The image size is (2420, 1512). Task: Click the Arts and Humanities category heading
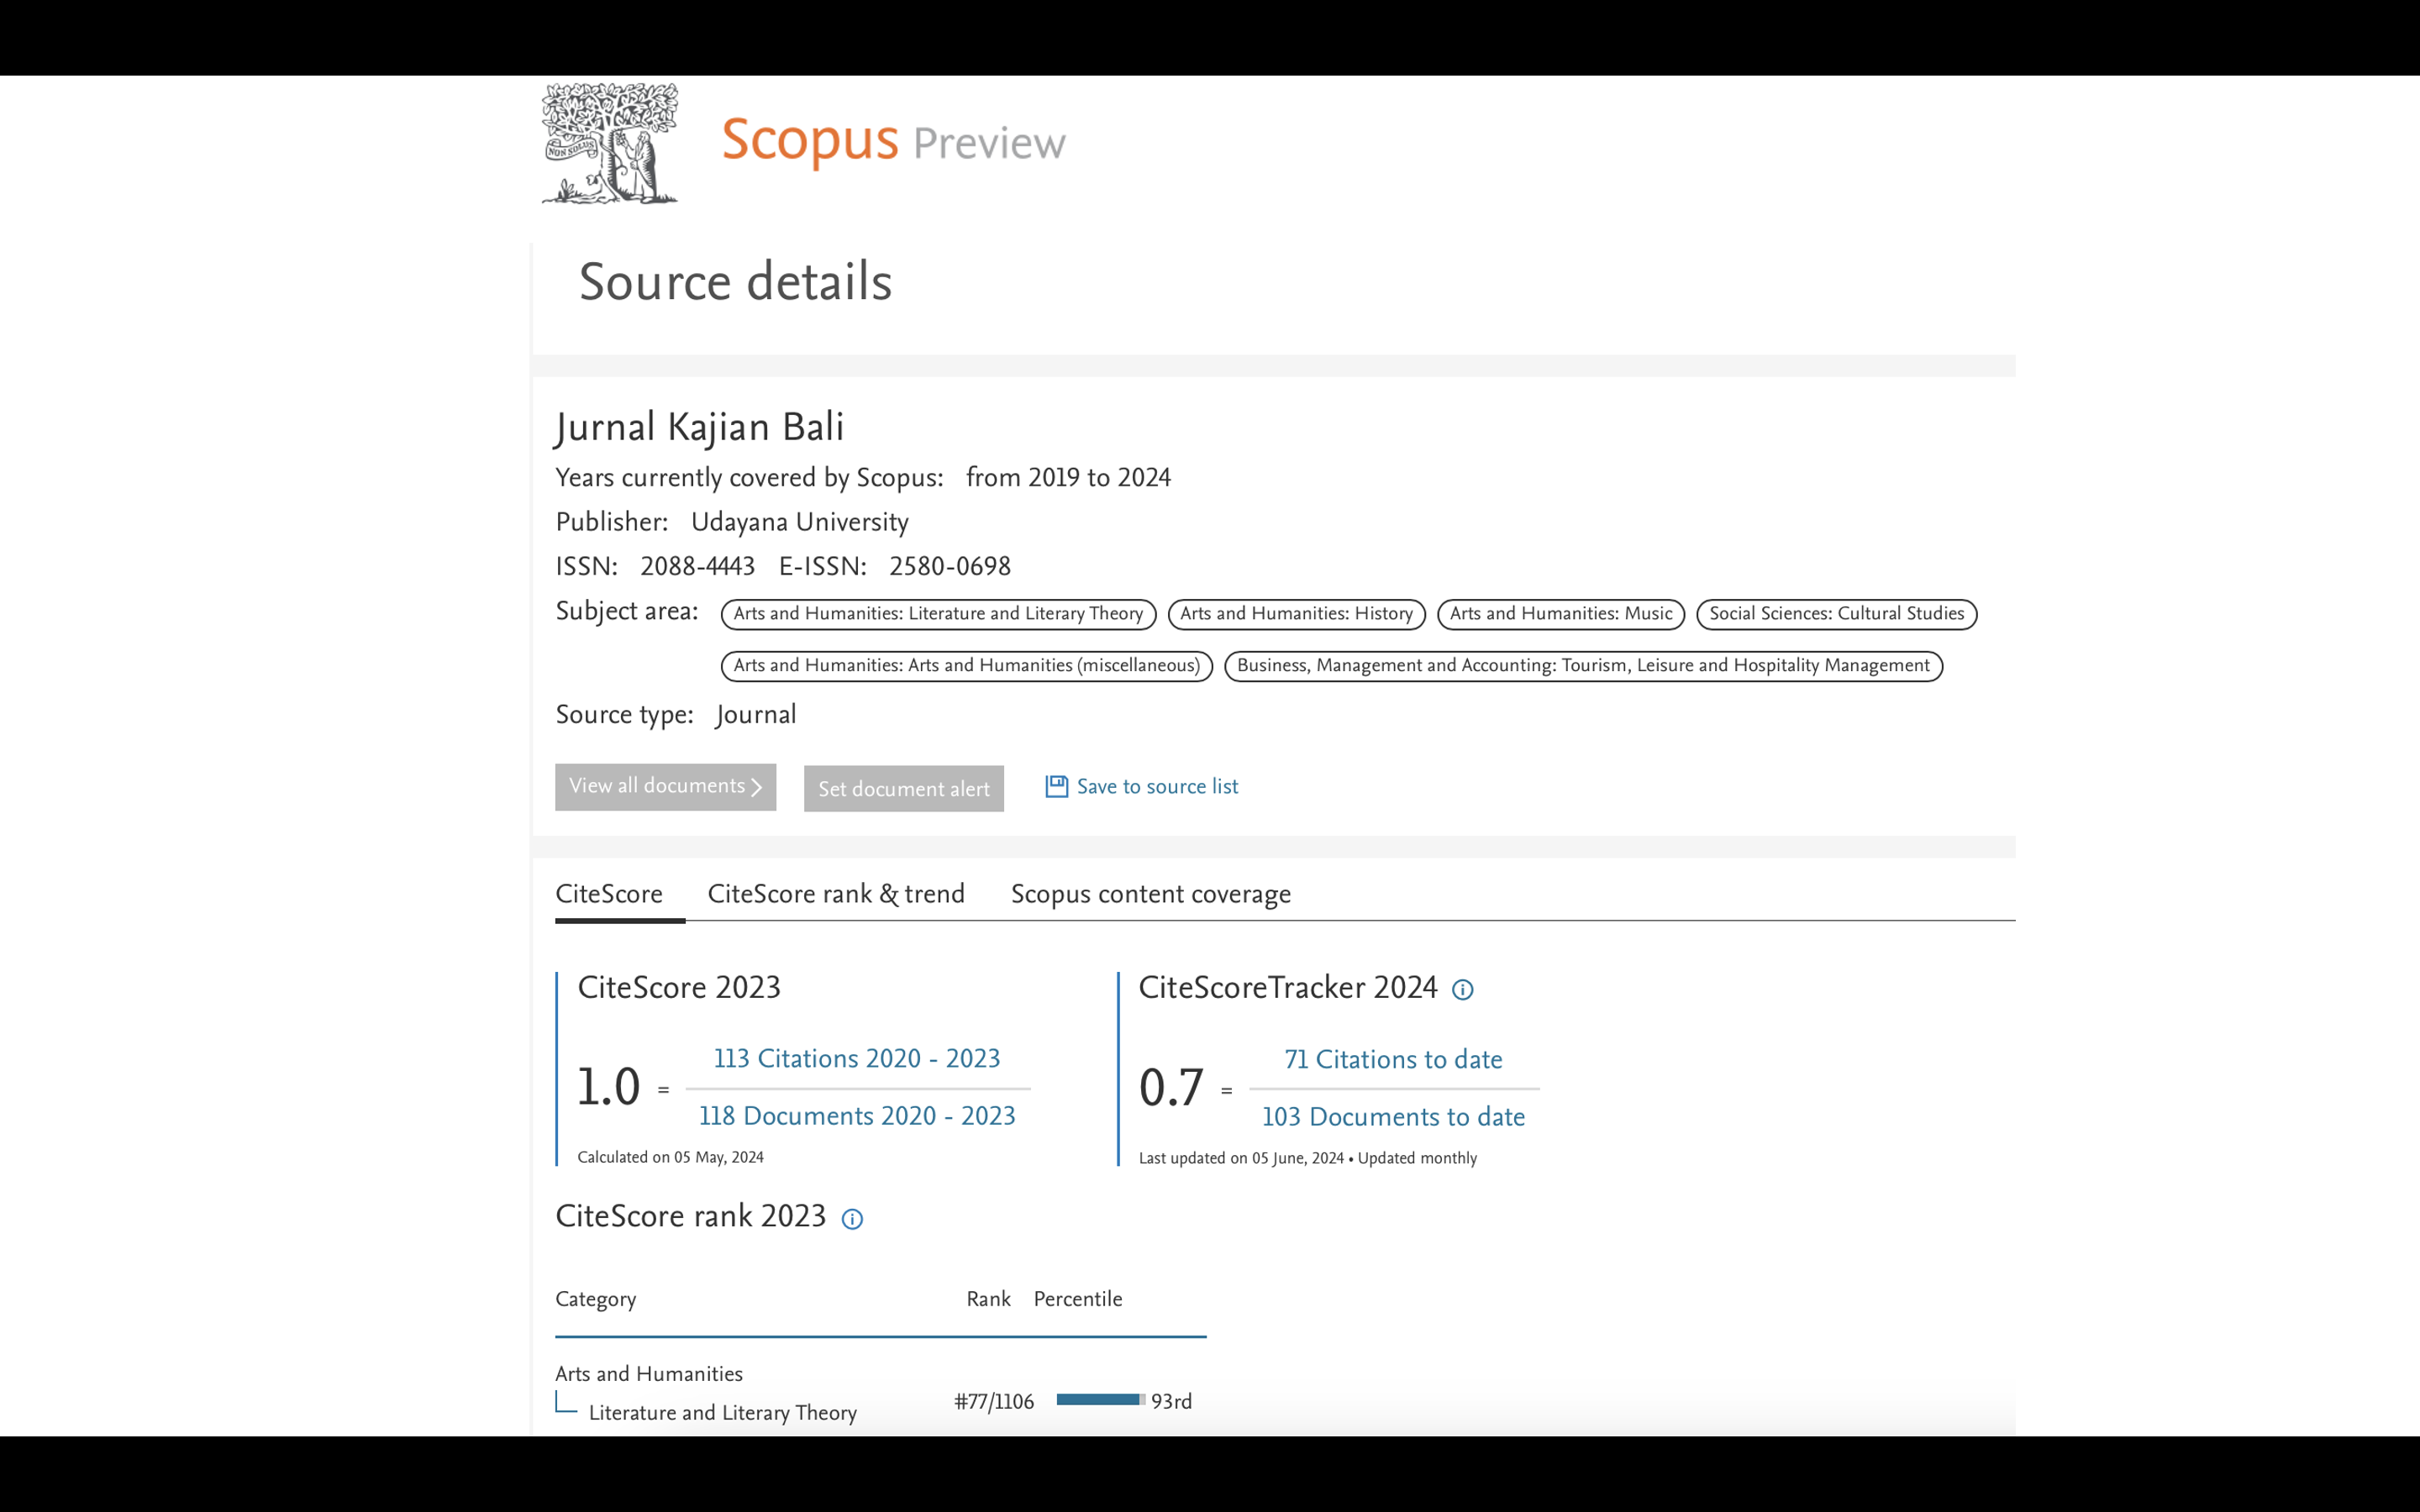(x=649, y=1374)
